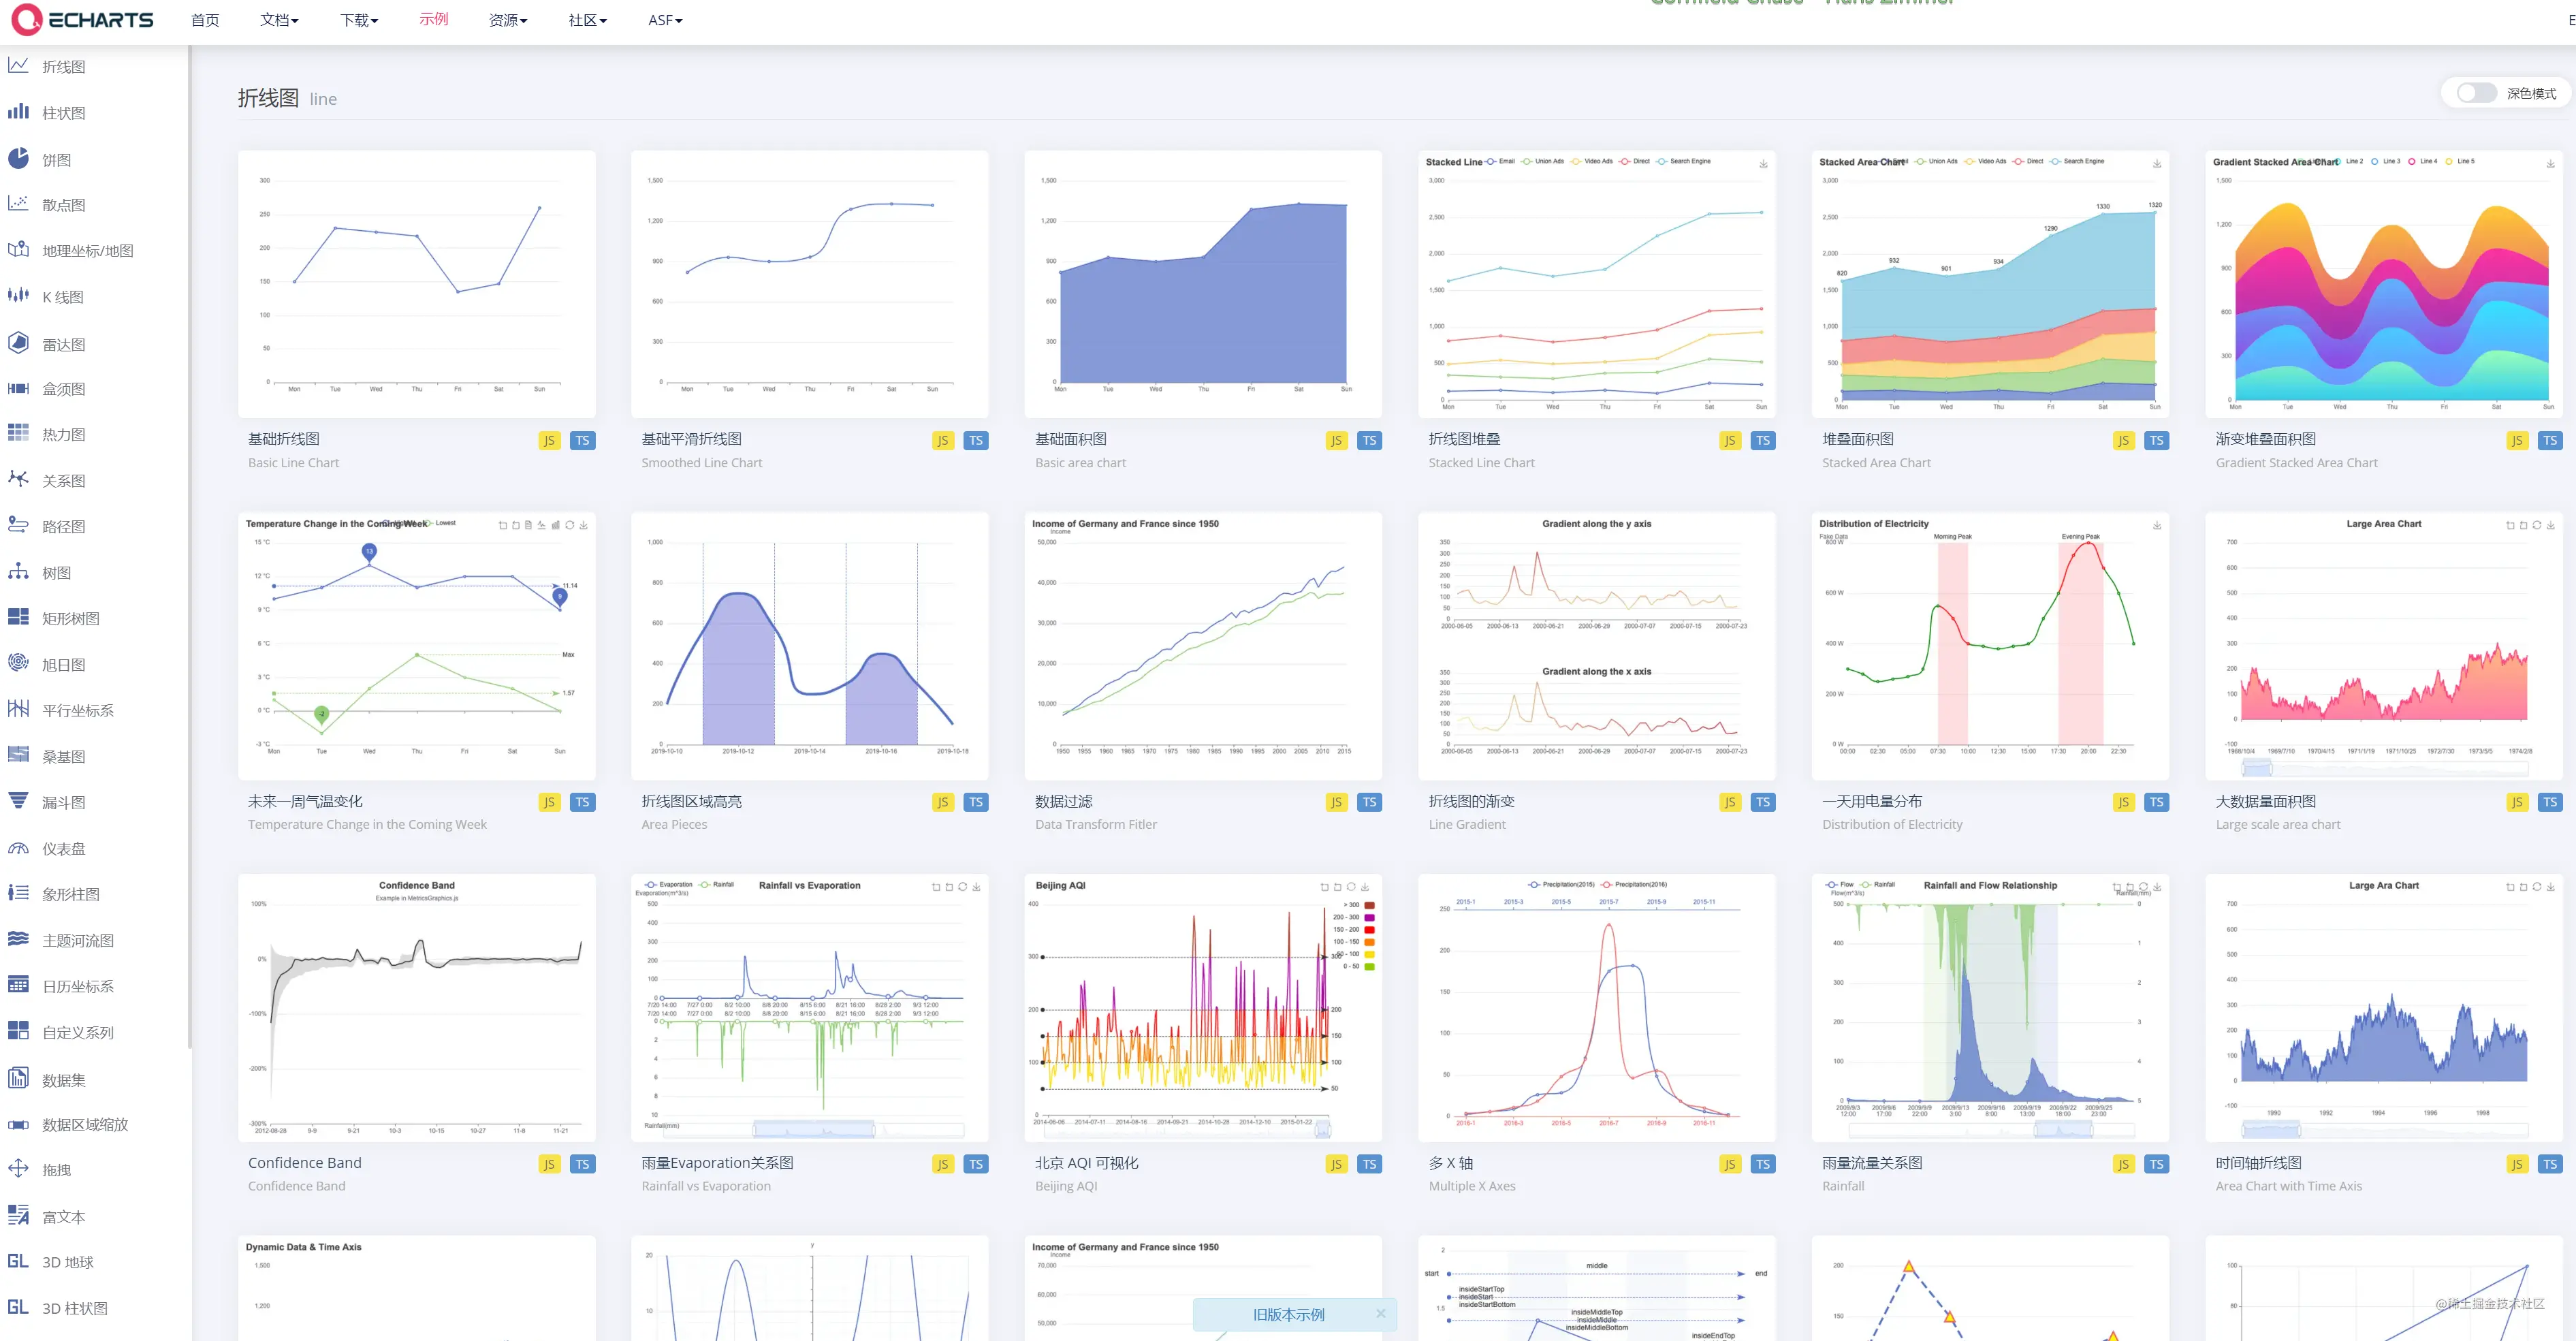Click the dataZoom slider in 时间轴折线图 thumbnail

click(2385, 1130)
